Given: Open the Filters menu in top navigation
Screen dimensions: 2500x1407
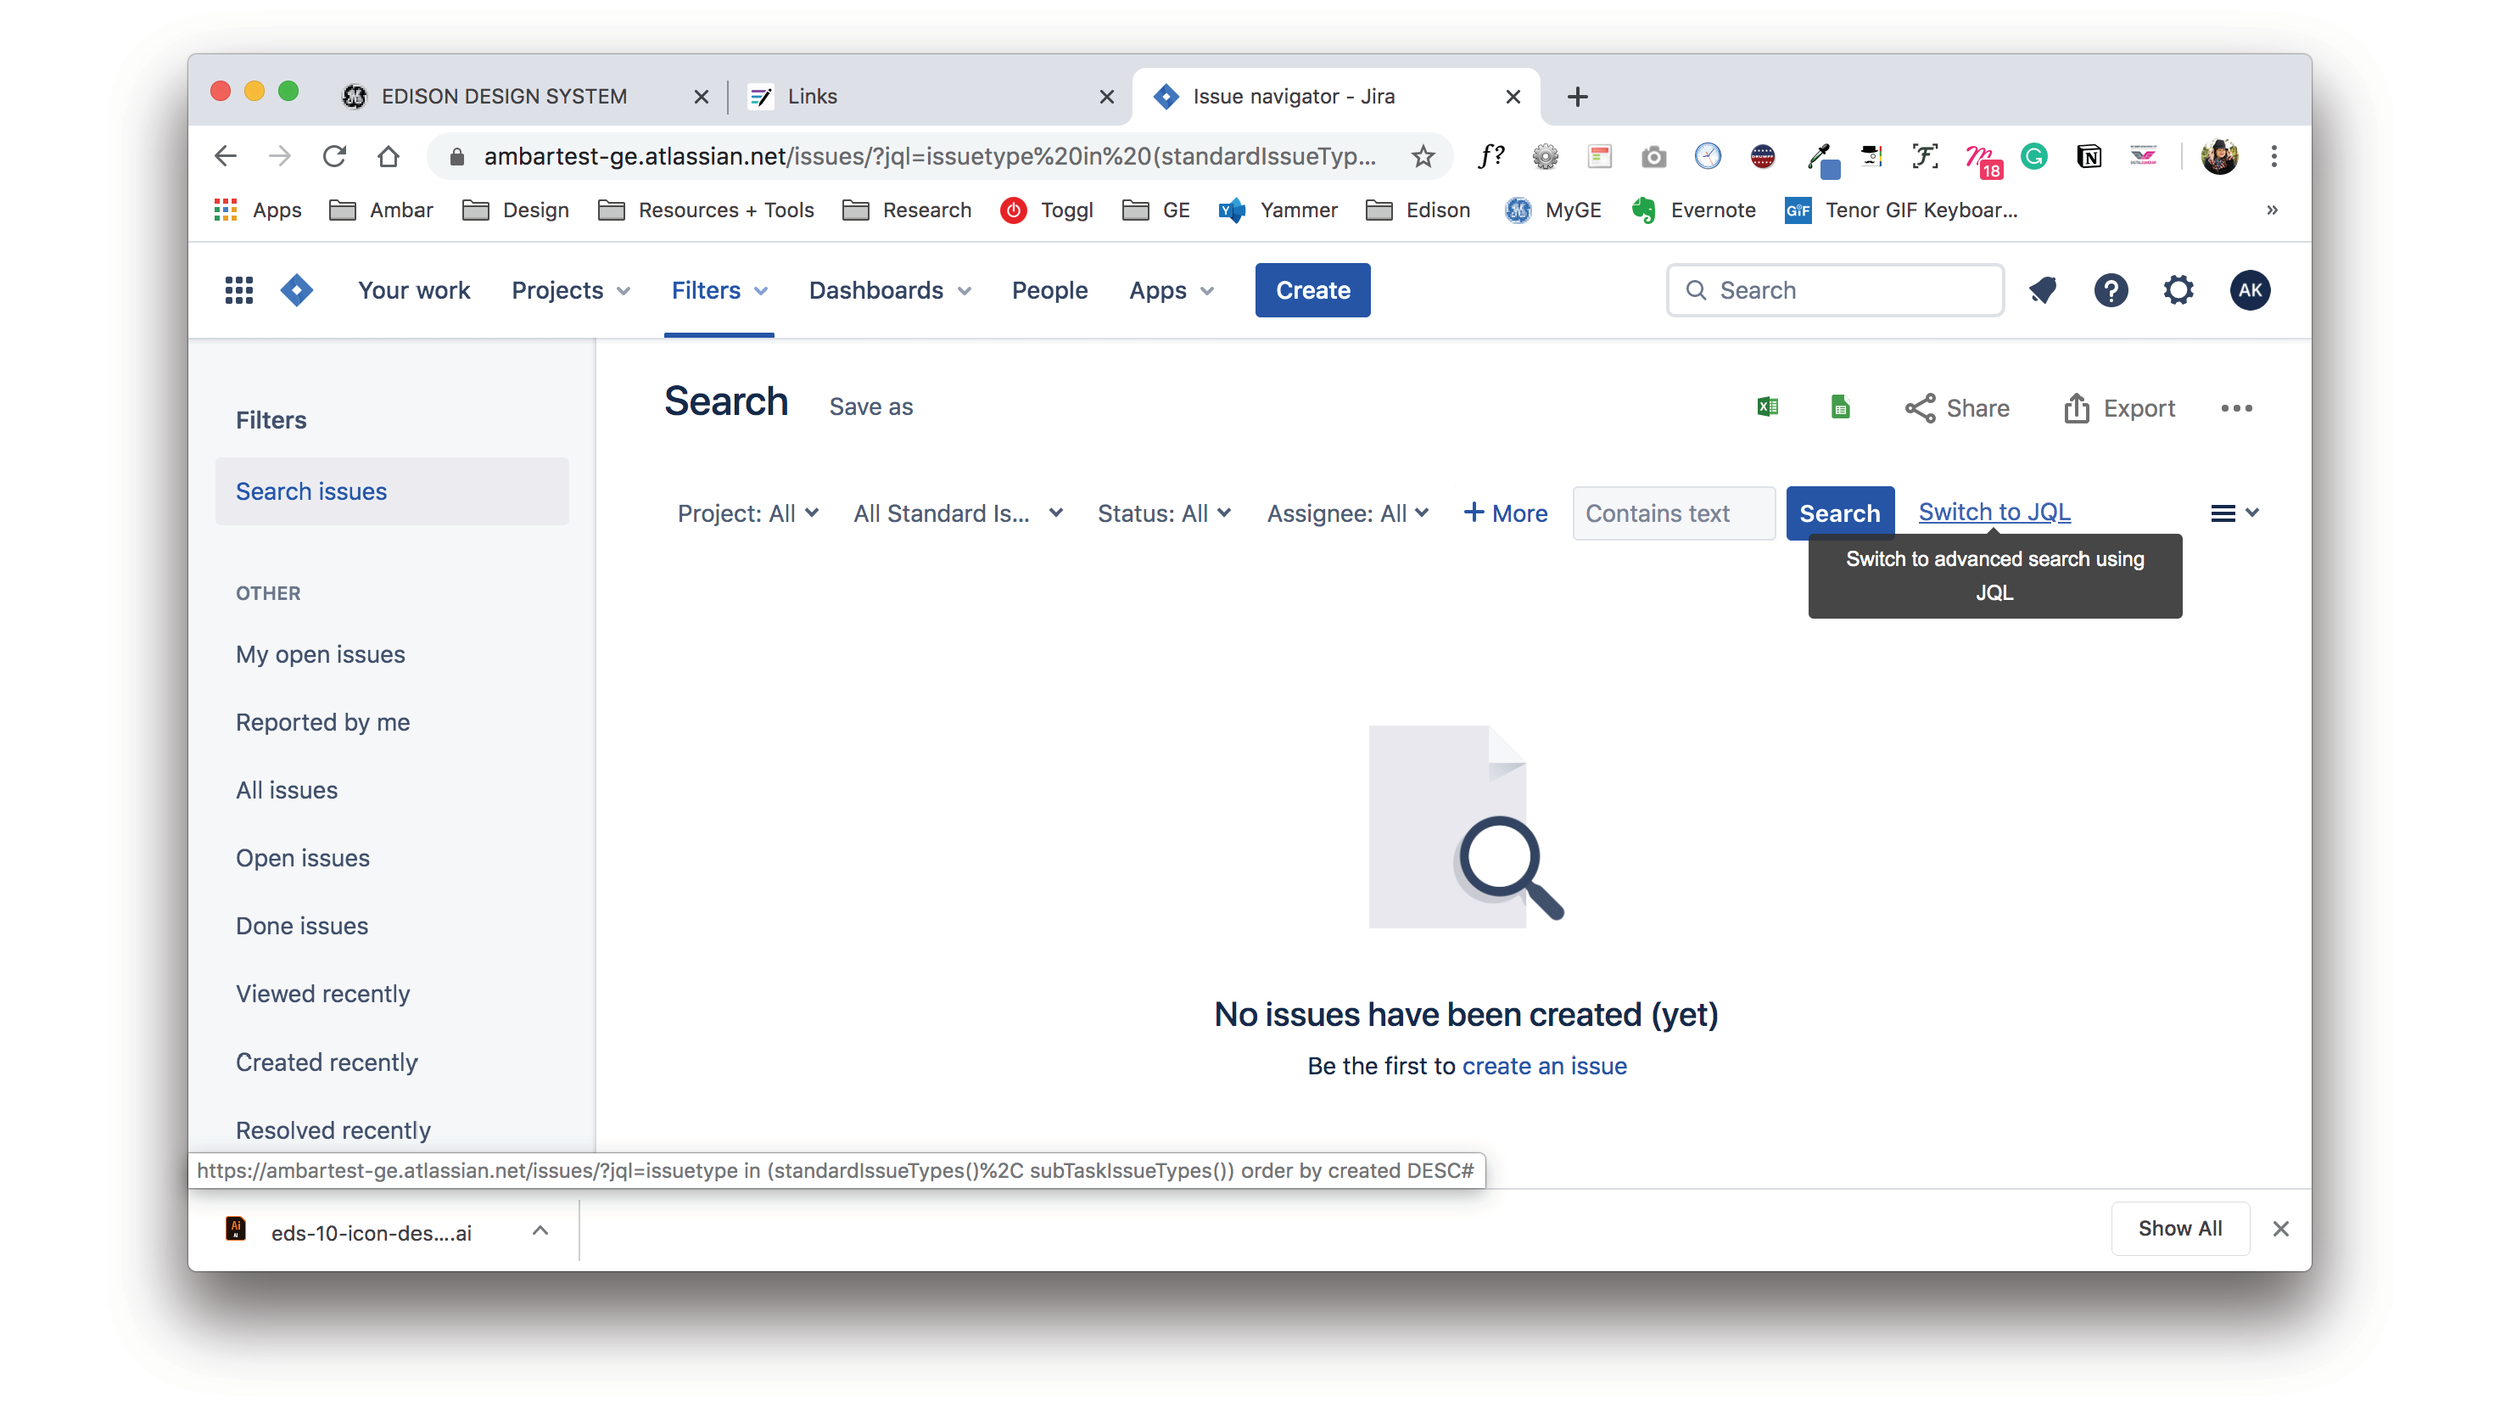Looking at the screenshot, I should [719, 290].
